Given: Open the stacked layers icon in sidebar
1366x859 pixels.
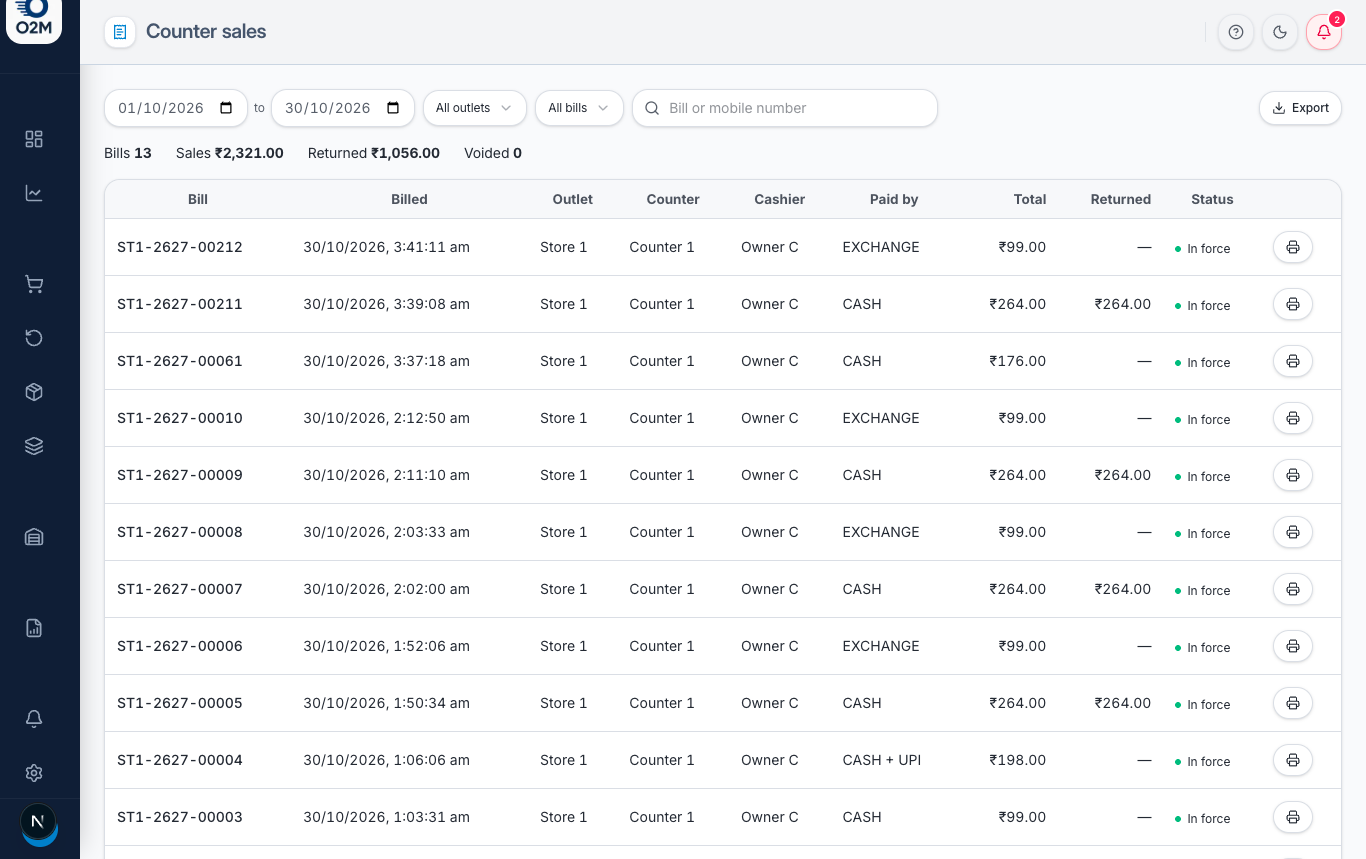Looking at the screenshot, I should (x=34, y=446).
